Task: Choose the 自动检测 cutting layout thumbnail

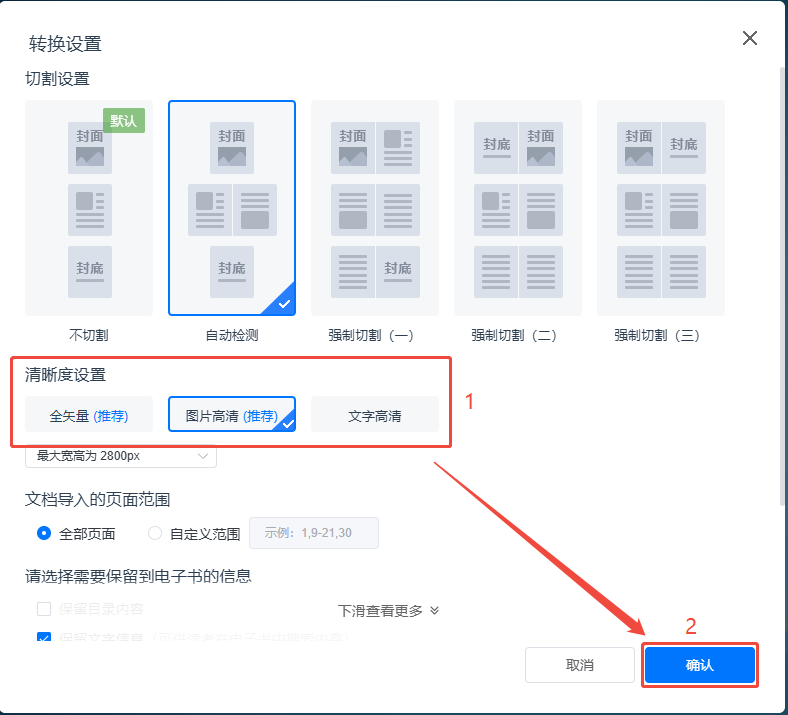Action: pos(232,208)
